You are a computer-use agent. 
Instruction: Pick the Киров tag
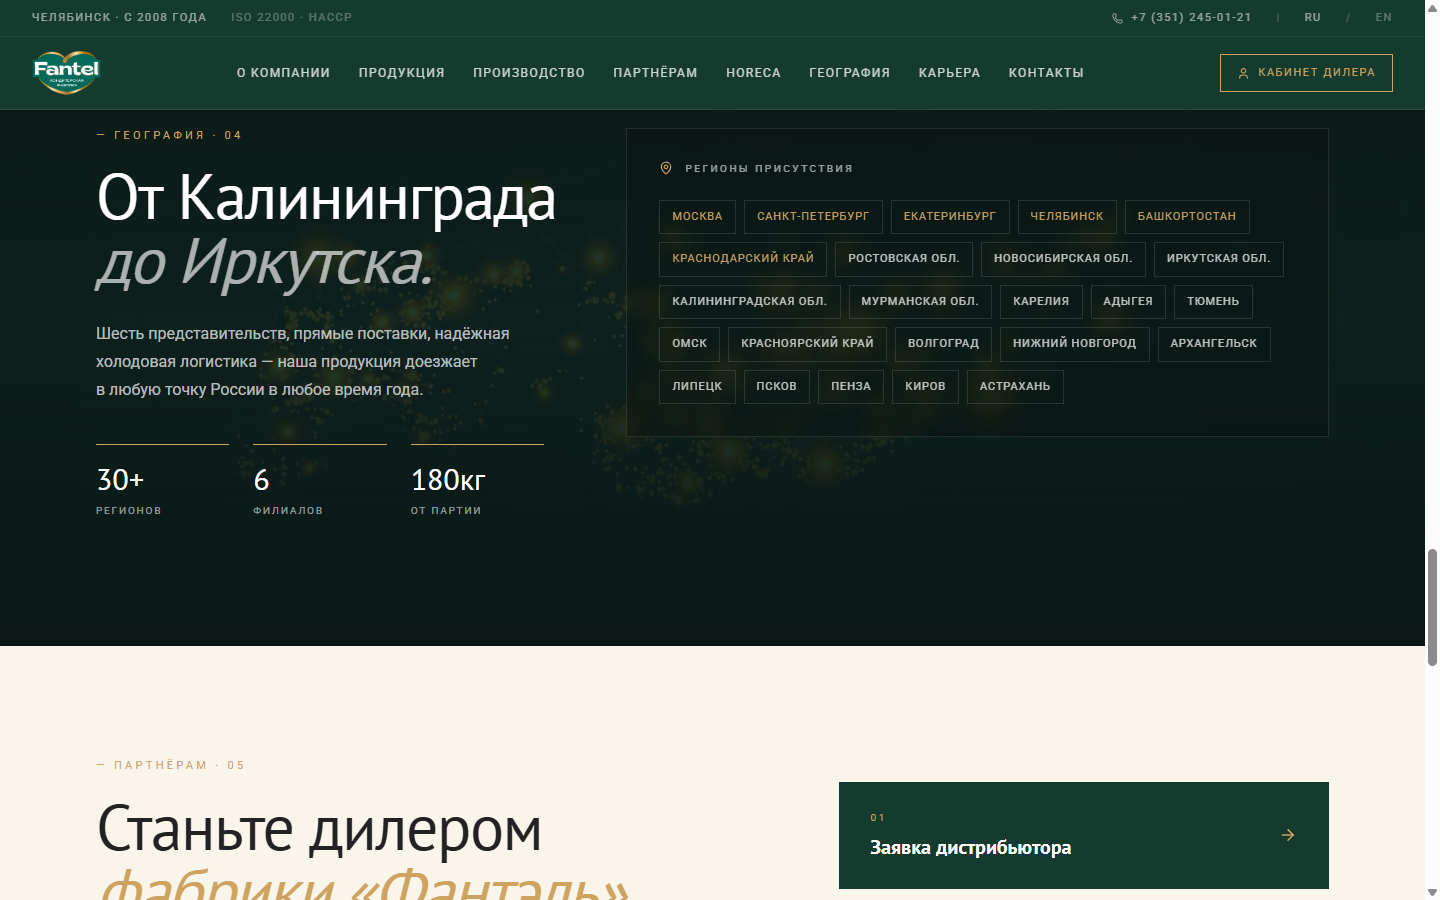pos(925,387)
